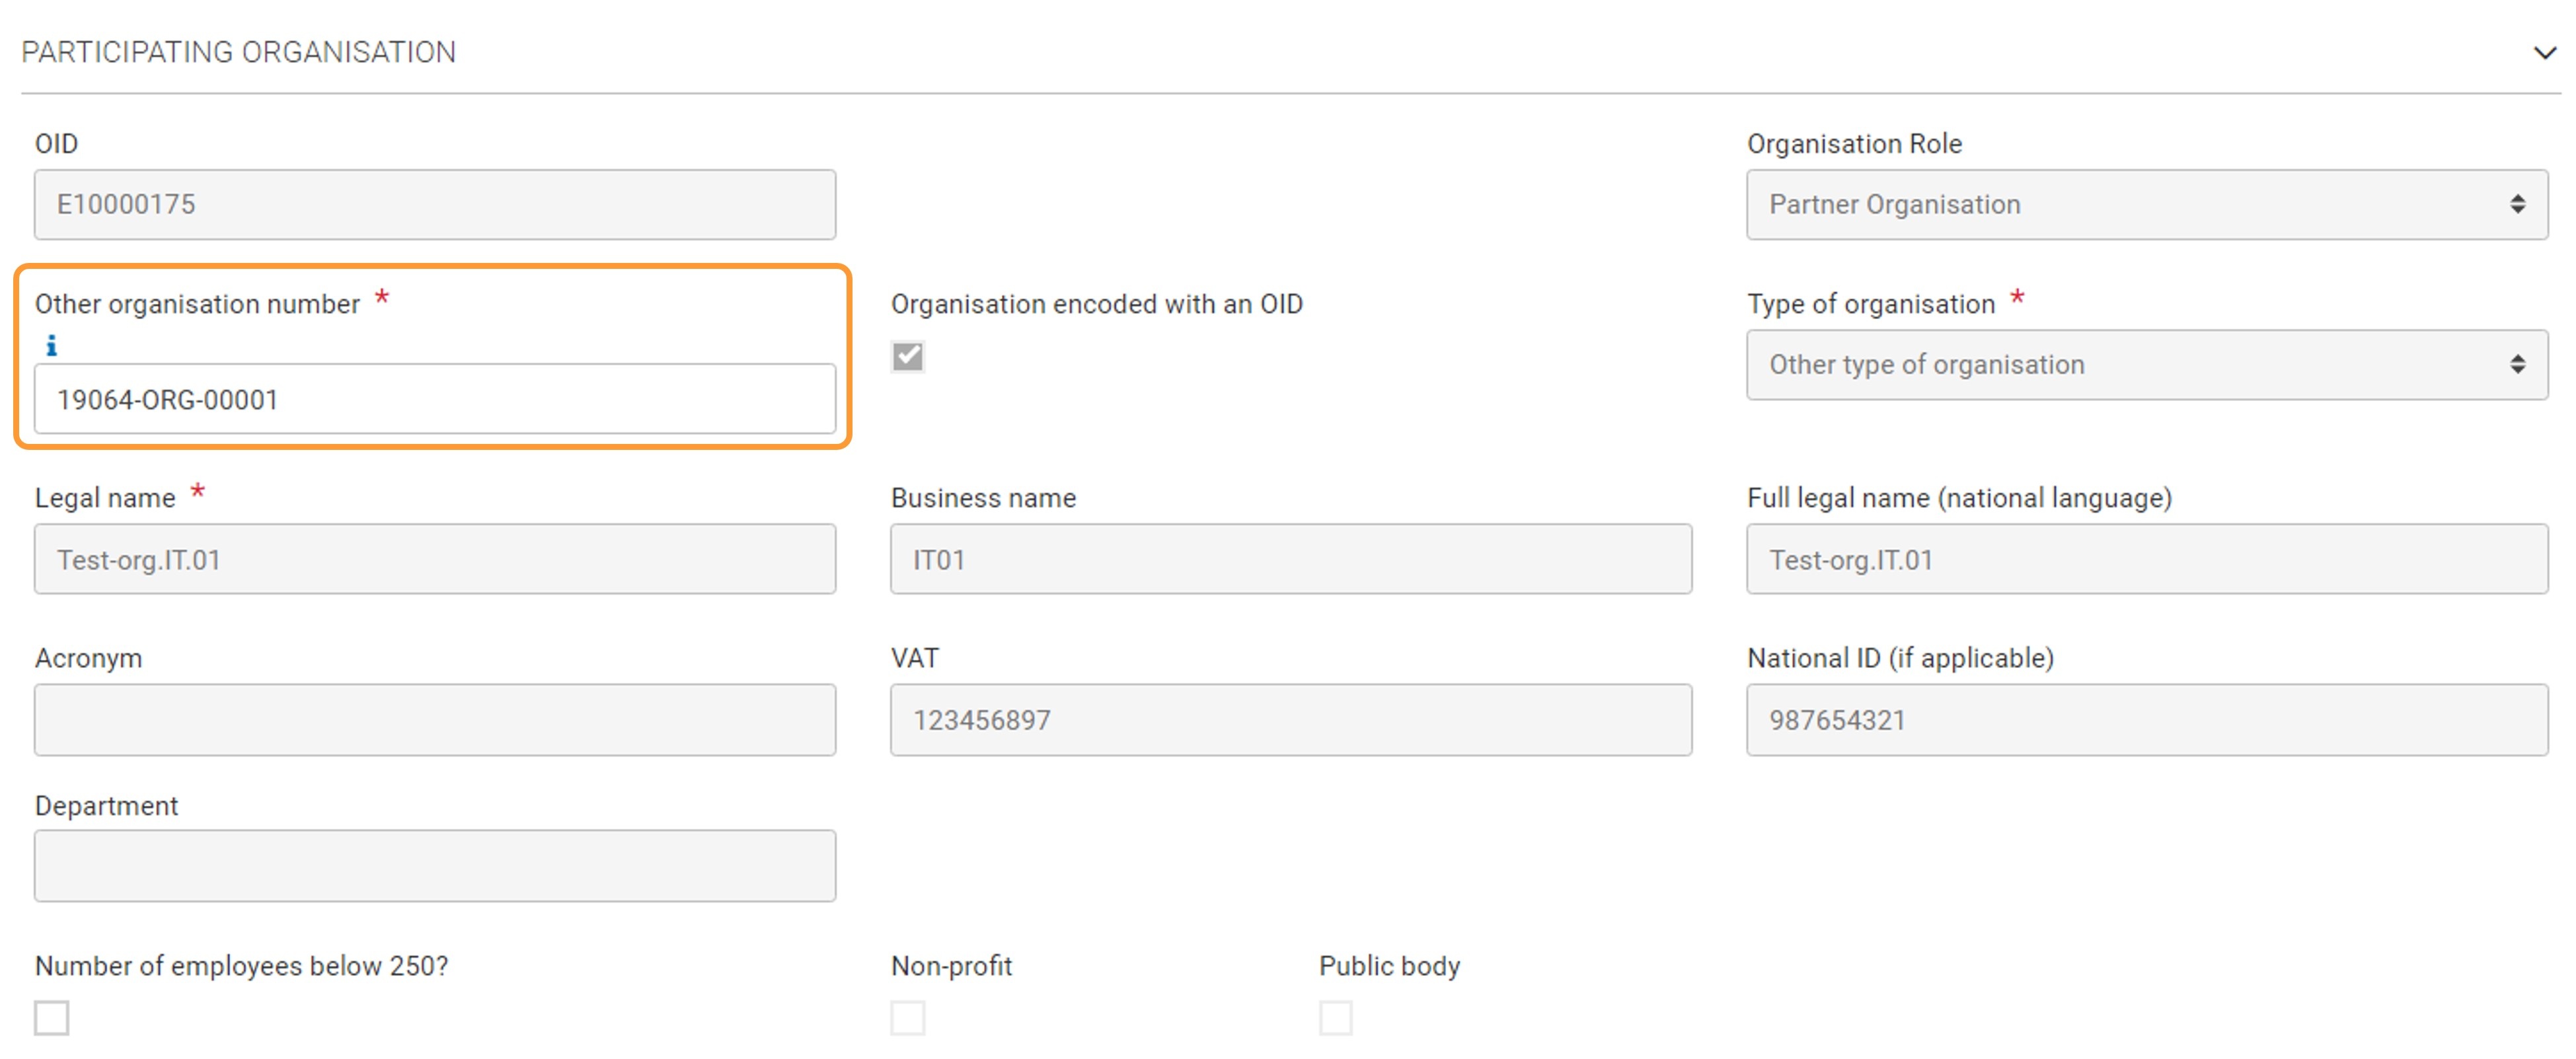Check the Number of employees below 250 box
This screenshot has width=2576, height=1059.
tap(51, 1017)
